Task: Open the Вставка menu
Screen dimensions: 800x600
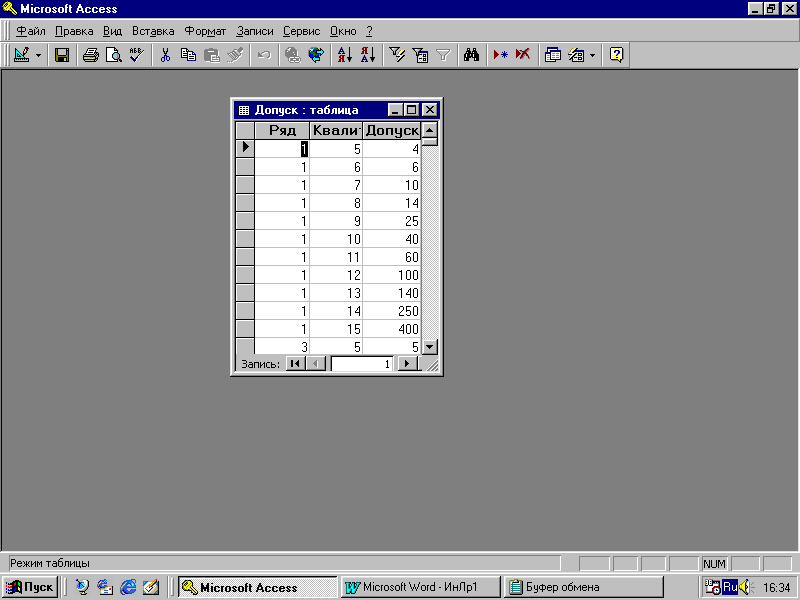Action: coord(153,31)
